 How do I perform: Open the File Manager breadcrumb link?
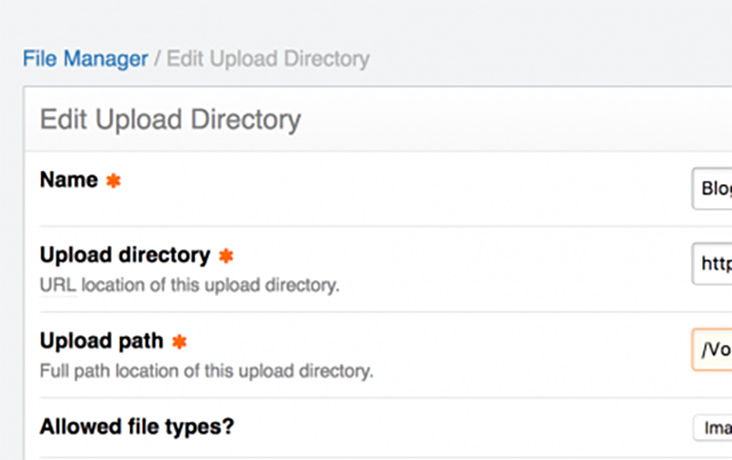click(85, 59)
